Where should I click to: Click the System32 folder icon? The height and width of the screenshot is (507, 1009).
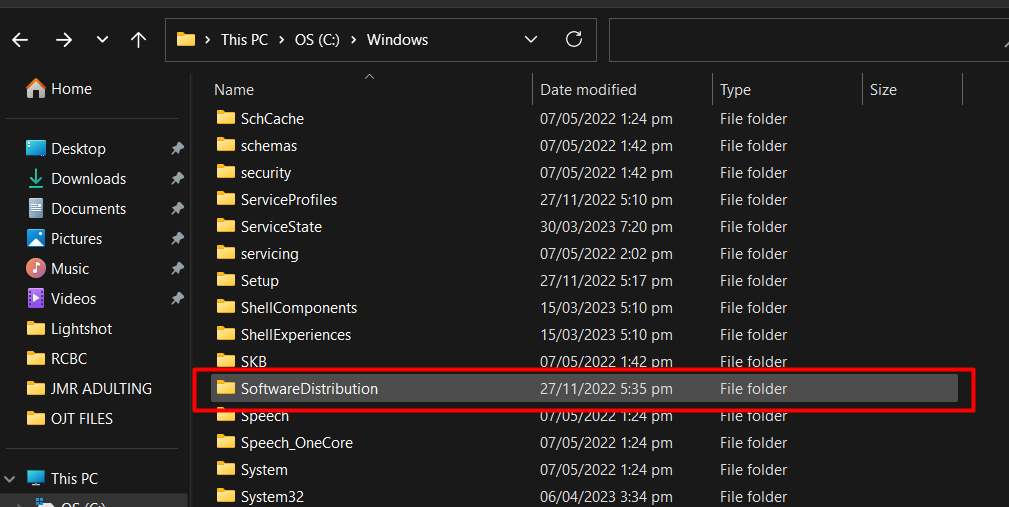click(226, 495)
